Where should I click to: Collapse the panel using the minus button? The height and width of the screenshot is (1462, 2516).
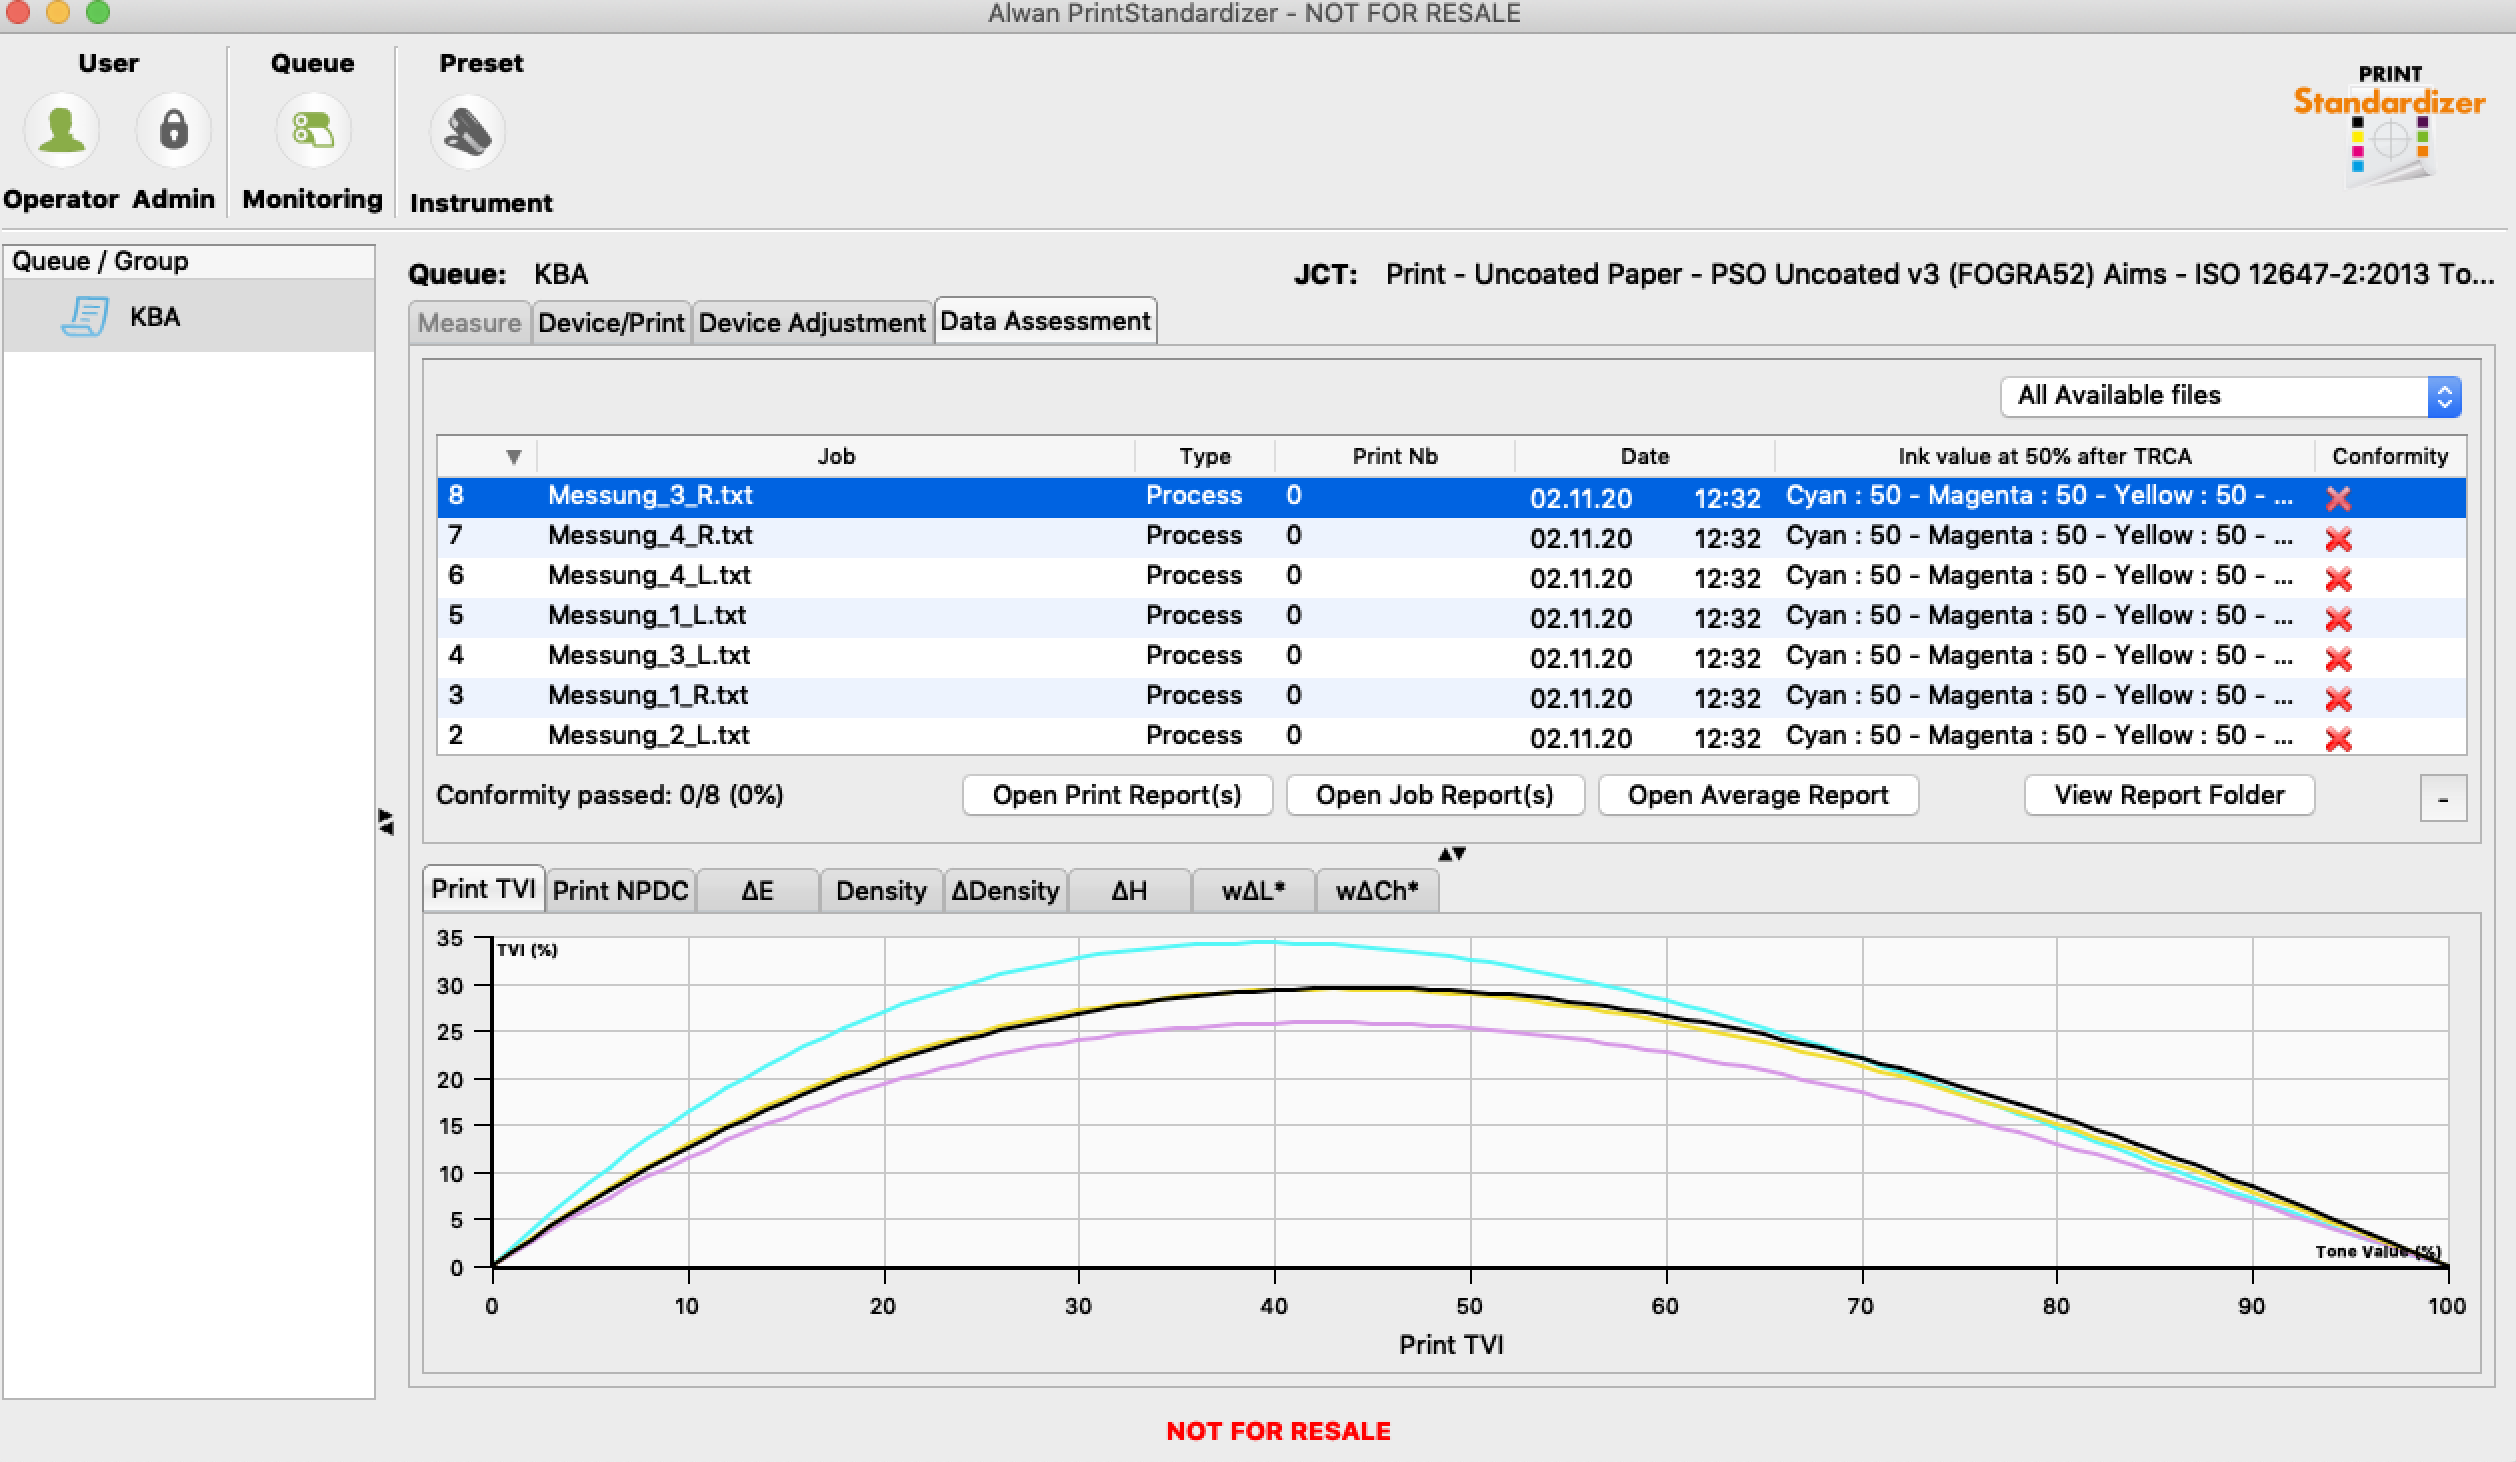coord(2442,797)
